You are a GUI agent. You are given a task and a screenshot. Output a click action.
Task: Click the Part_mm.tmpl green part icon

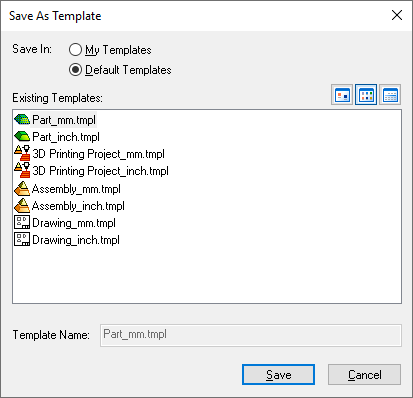point(22,119)
